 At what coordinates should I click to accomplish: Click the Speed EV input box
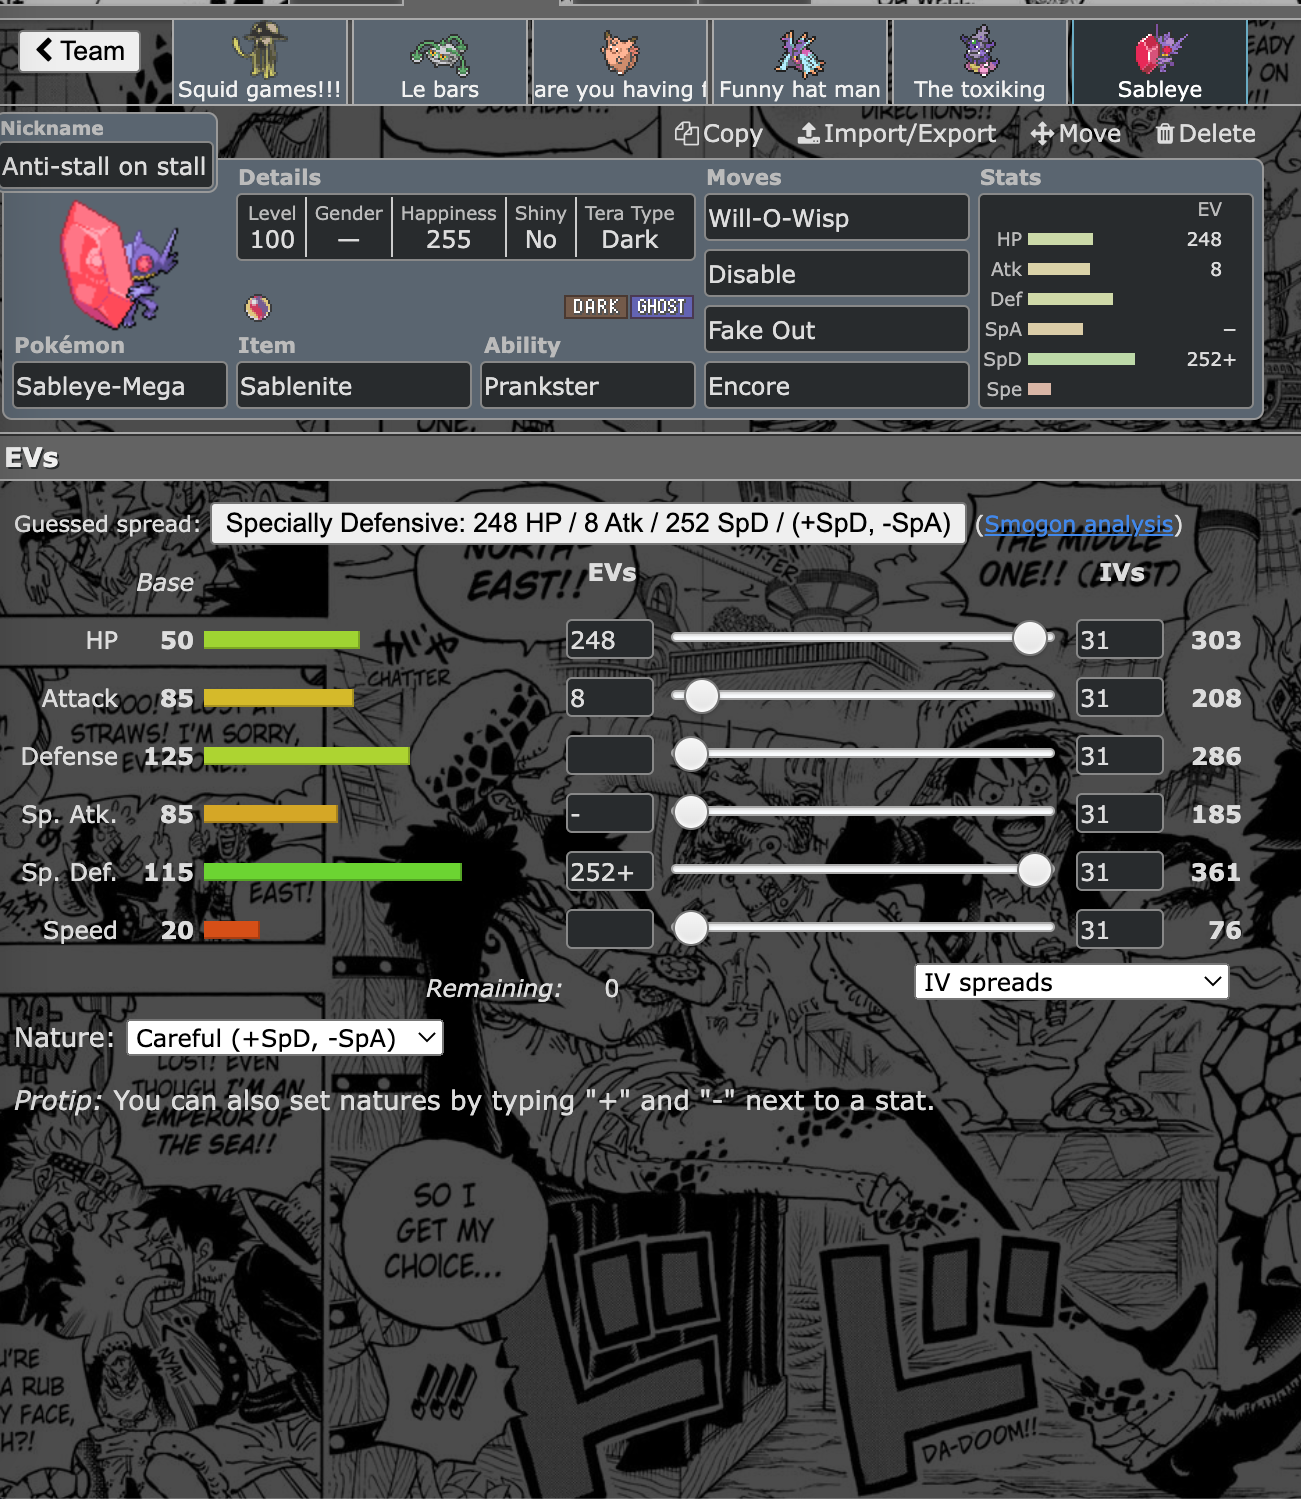610,930
